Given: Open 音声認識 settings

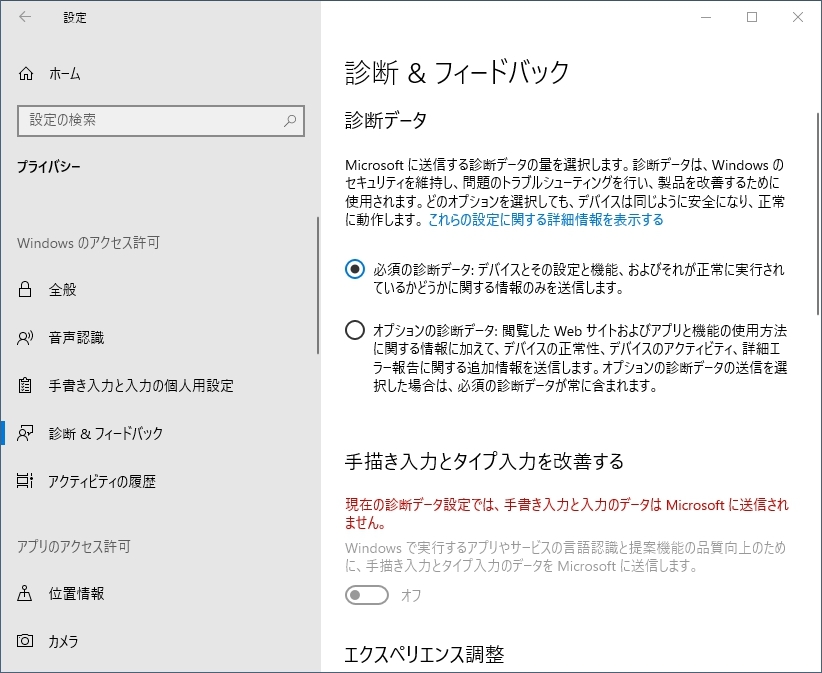Looking at the screenshot, I should click(158, 338).
